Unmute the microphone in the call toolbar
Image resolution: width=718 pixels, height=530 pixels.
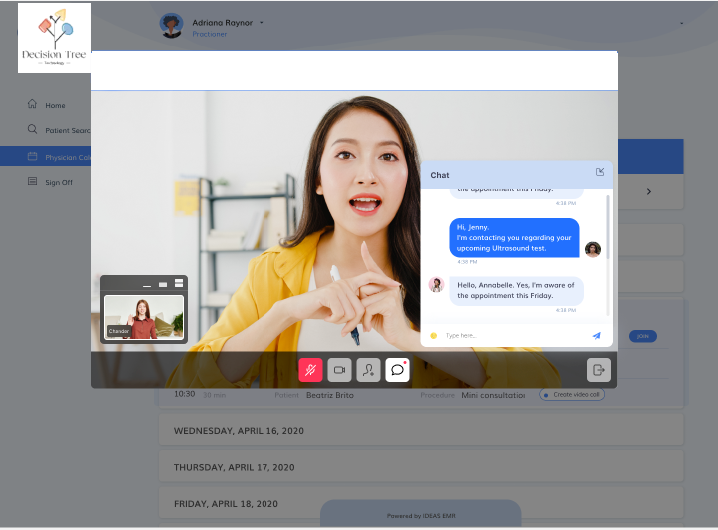(x=310, y=370)
